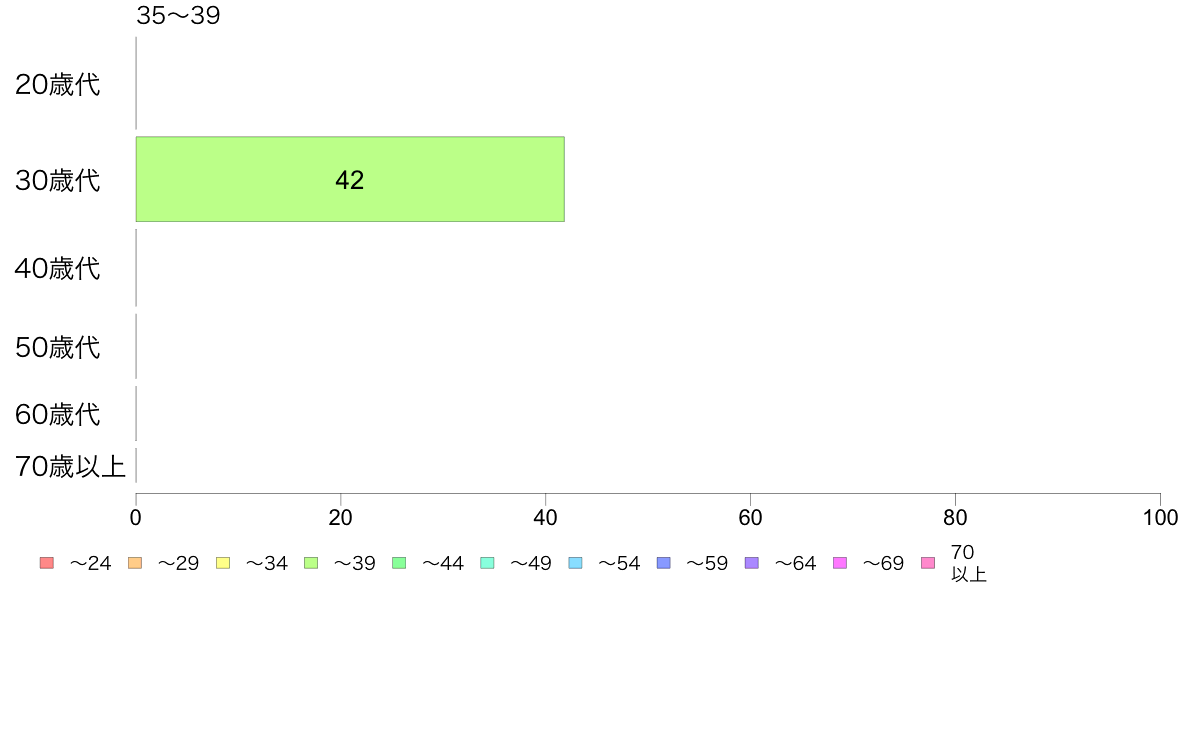Click the 60歳代 axis label
1188x736 pixels.
pyautogui.click(x=58, y=415)
